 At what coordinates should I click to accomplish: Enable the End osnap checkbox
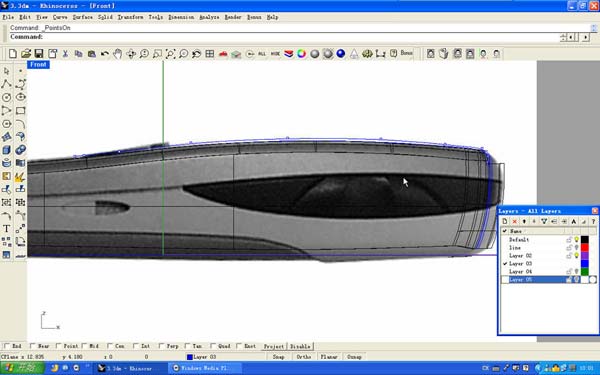click(x=7, y=346)
